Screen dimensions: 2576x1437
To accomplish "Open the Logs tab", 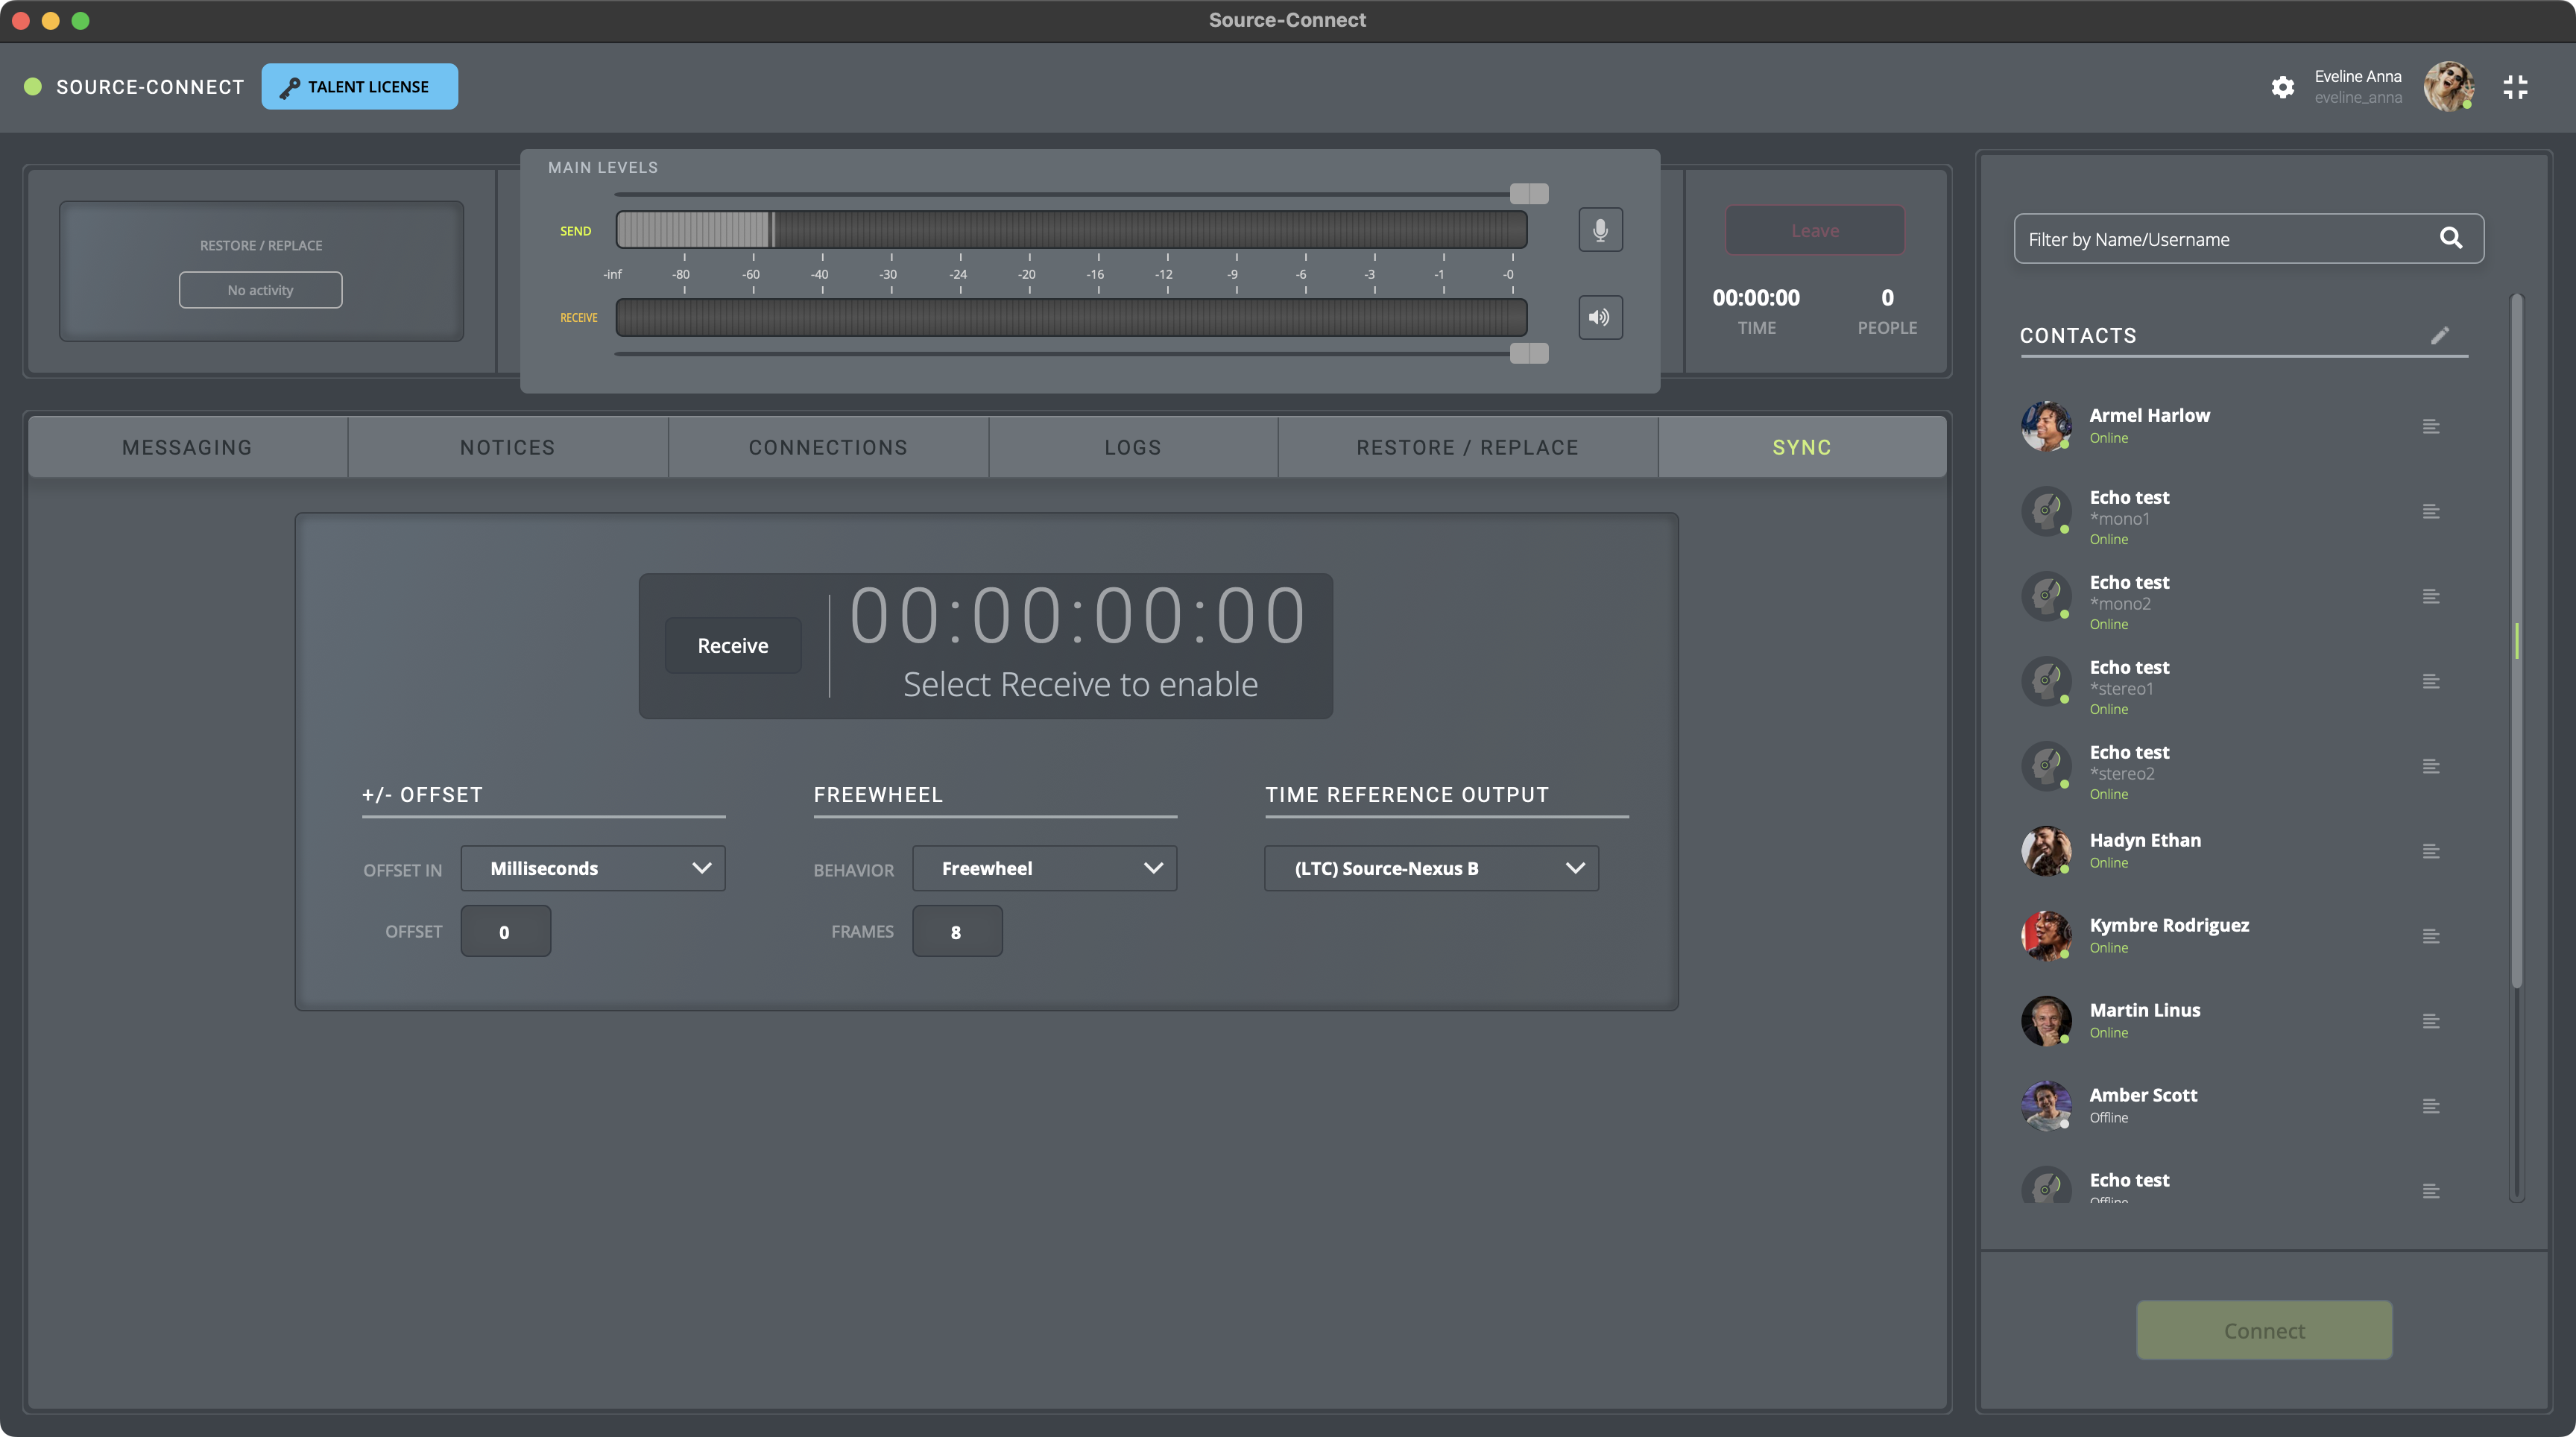I will (x=1133, y=447).
